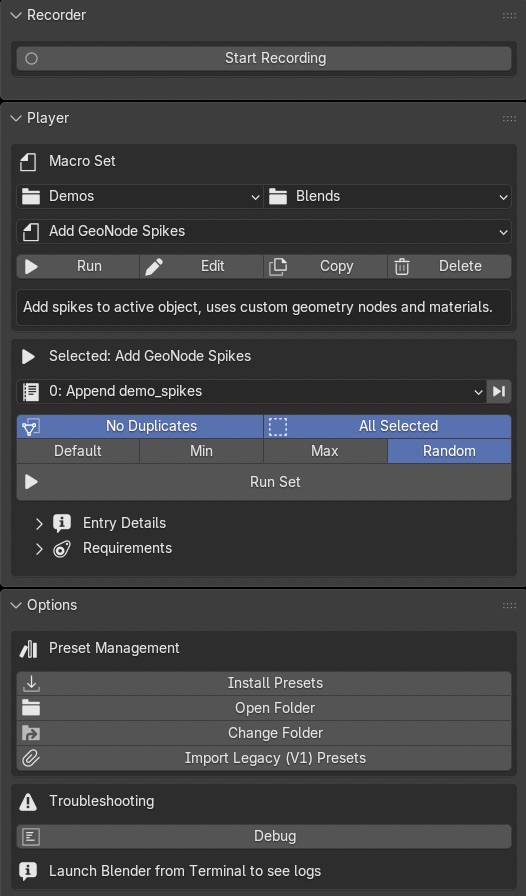This screenshot has width=526, height=896.
Task: Click the Edit button
Action: 201,266
